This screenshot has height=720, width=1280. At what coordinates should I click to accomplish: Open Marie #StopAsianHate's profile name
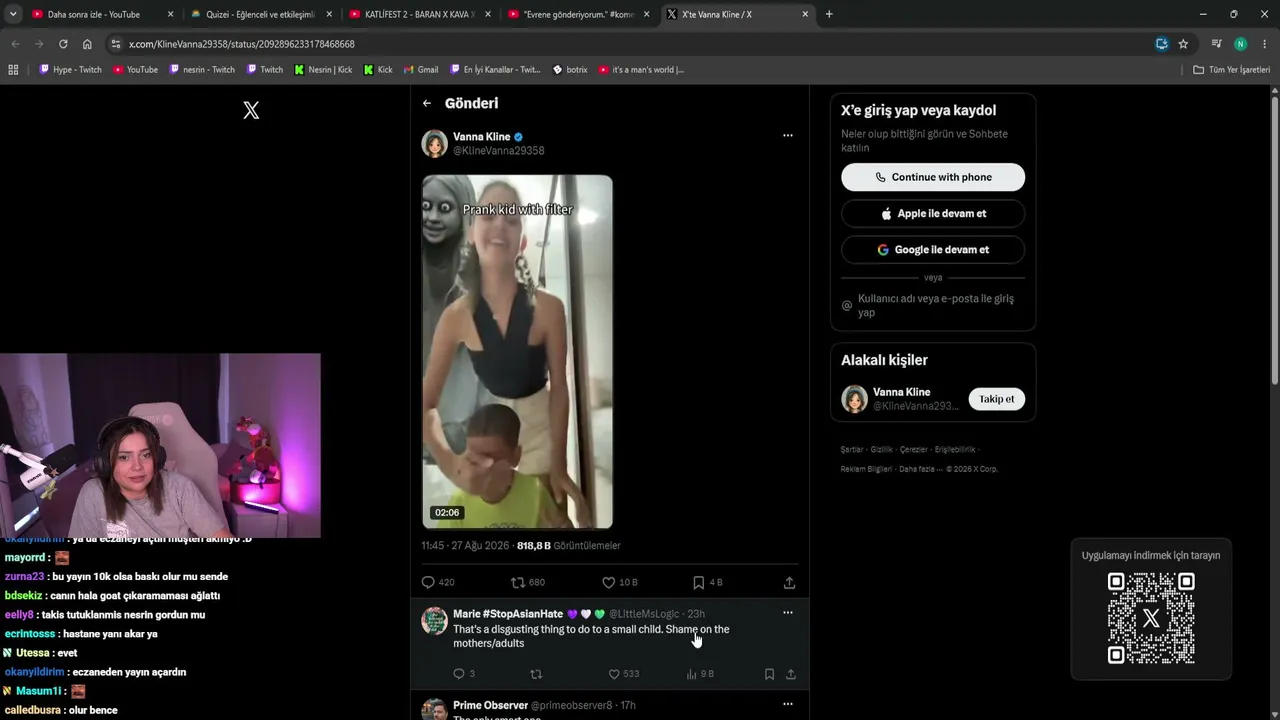[x=508, y=613]
